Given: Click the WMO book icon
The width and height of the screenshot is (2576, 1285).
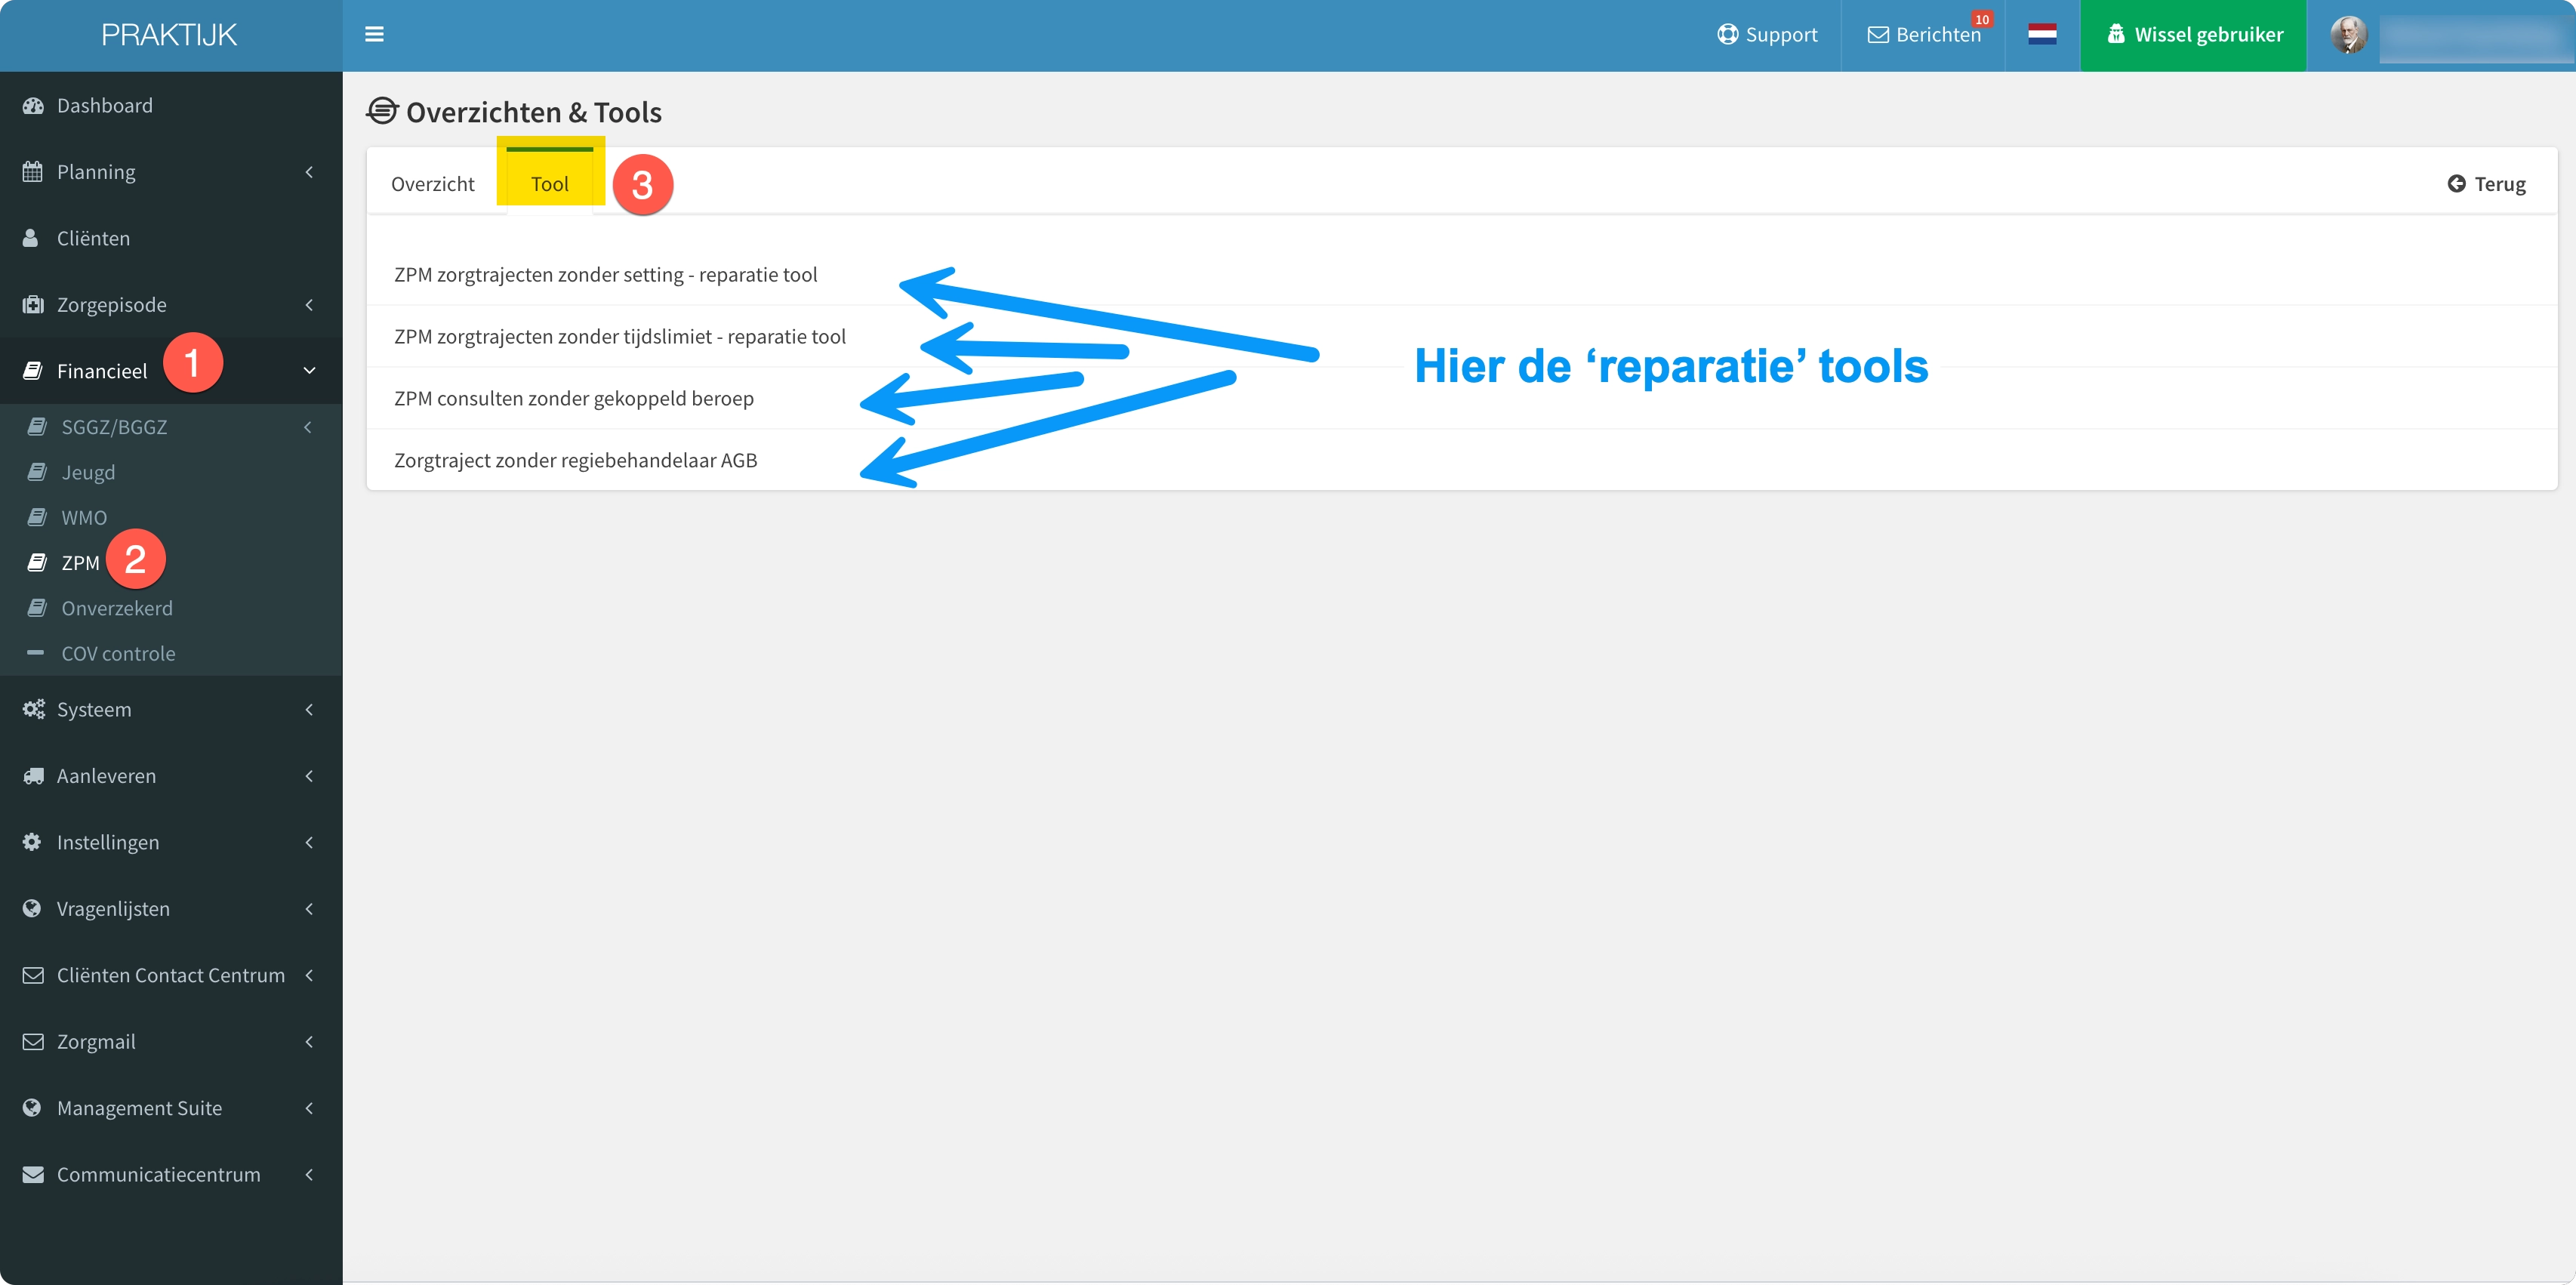Looking at the screenshot, I should [x=37, y=517].
